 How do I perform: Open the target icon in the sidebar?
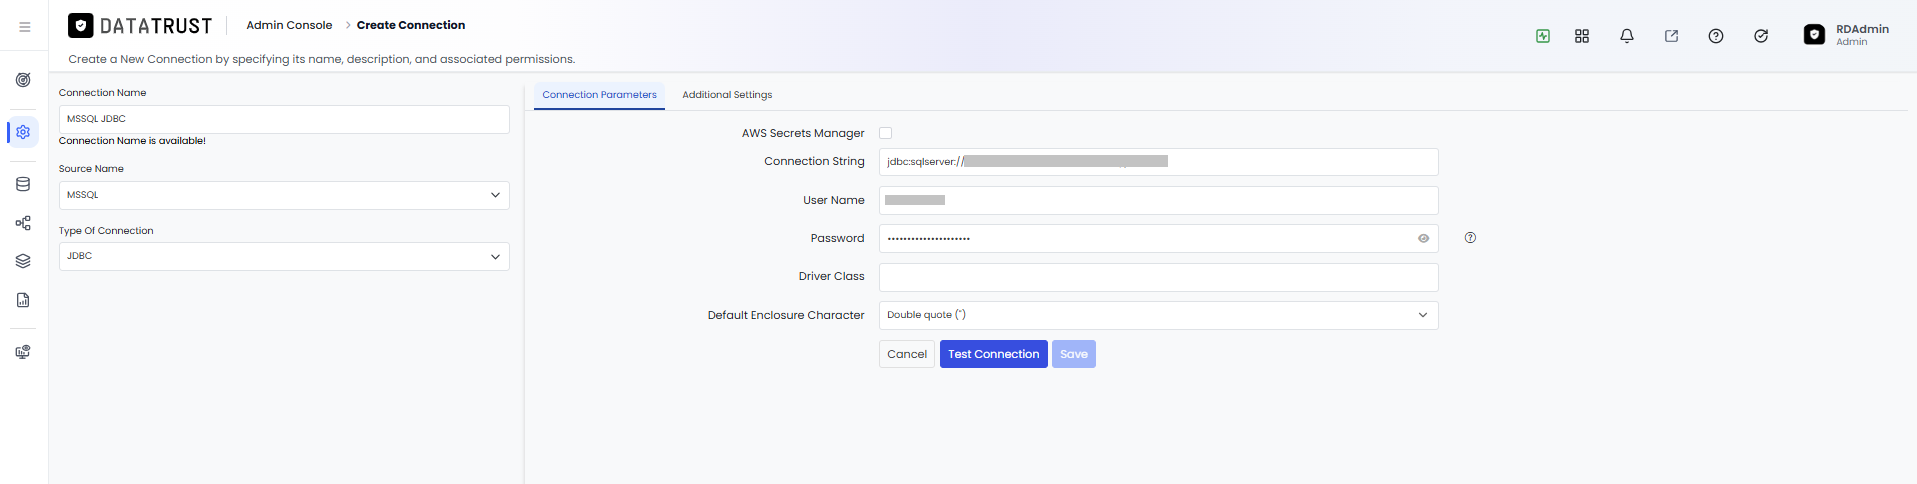click(23, 80)
